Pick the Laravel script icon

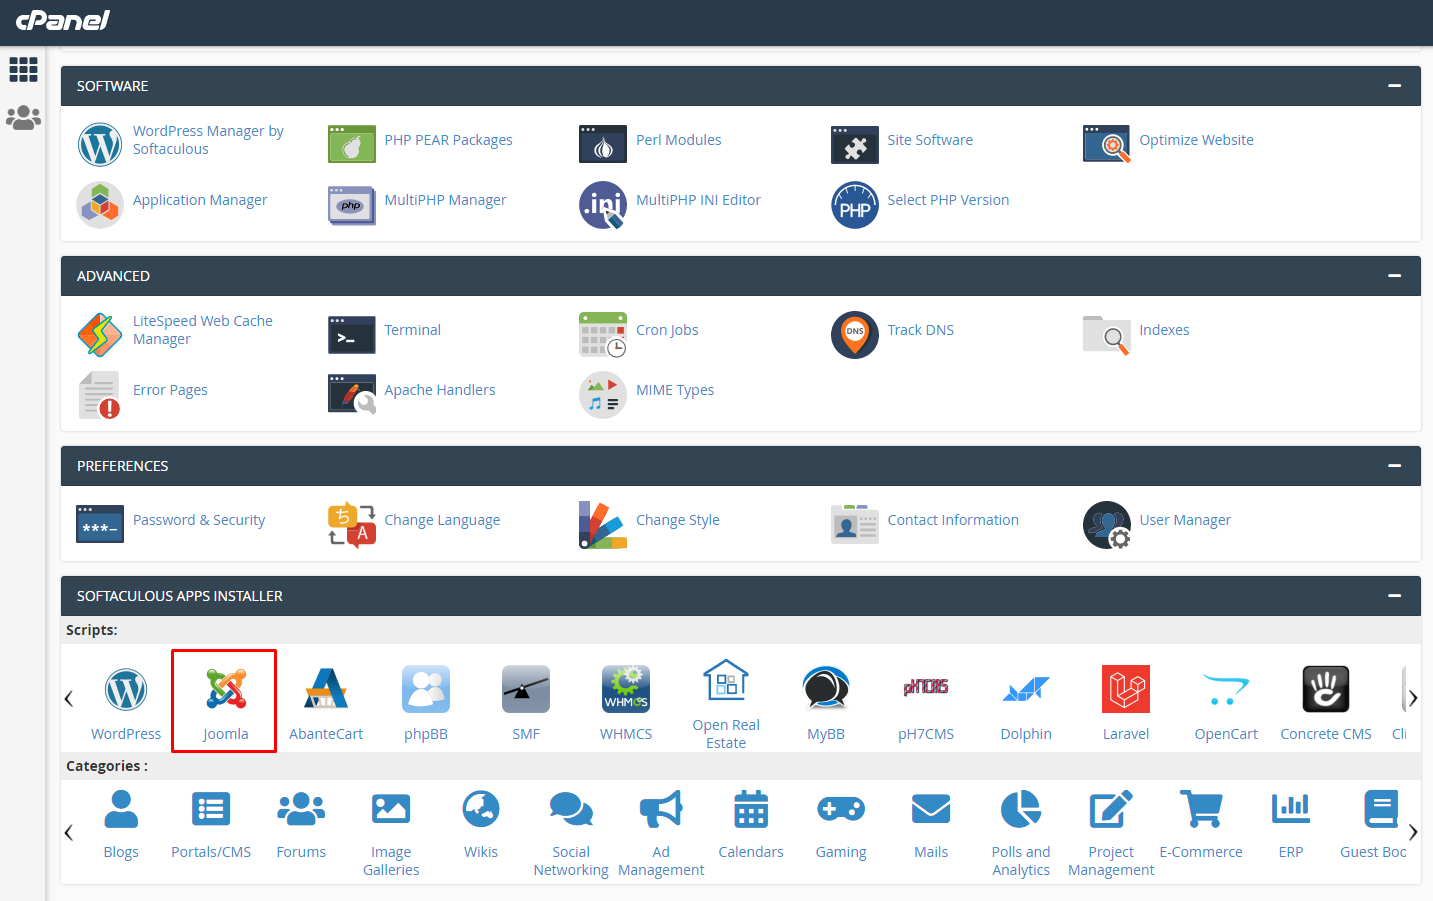tap(1126, 689)
